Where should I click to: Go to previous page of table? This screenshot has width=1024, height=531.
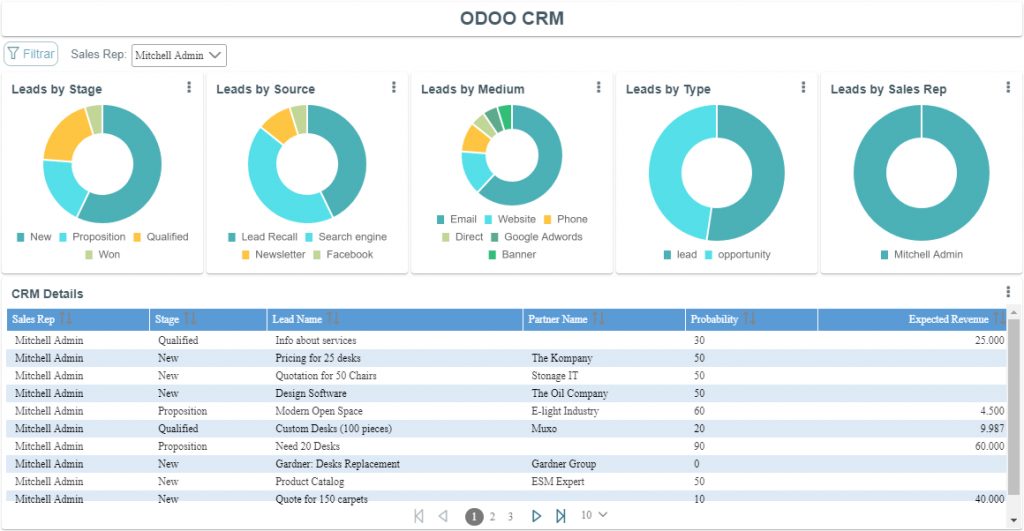(x=443, y=516)
